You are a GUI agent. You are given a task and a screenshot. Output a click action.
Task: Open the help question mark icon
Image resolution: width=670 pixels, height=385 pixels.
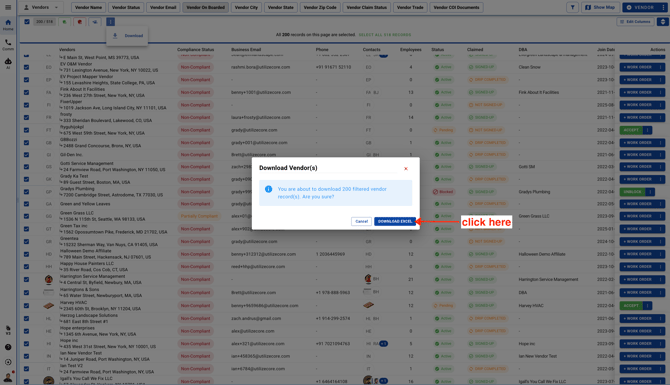coord(8,347)
